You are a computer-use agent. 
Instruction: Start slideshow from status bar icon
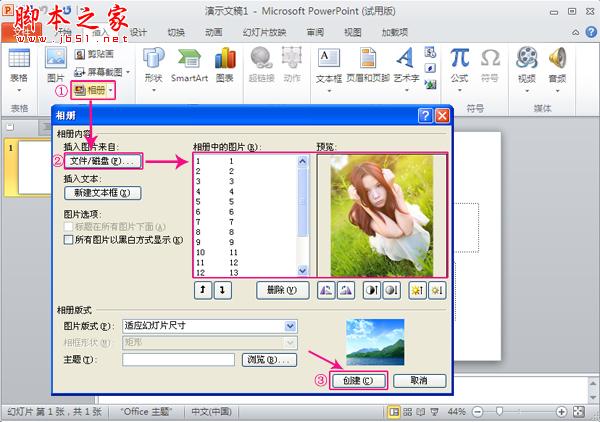(x=434, y=412)
